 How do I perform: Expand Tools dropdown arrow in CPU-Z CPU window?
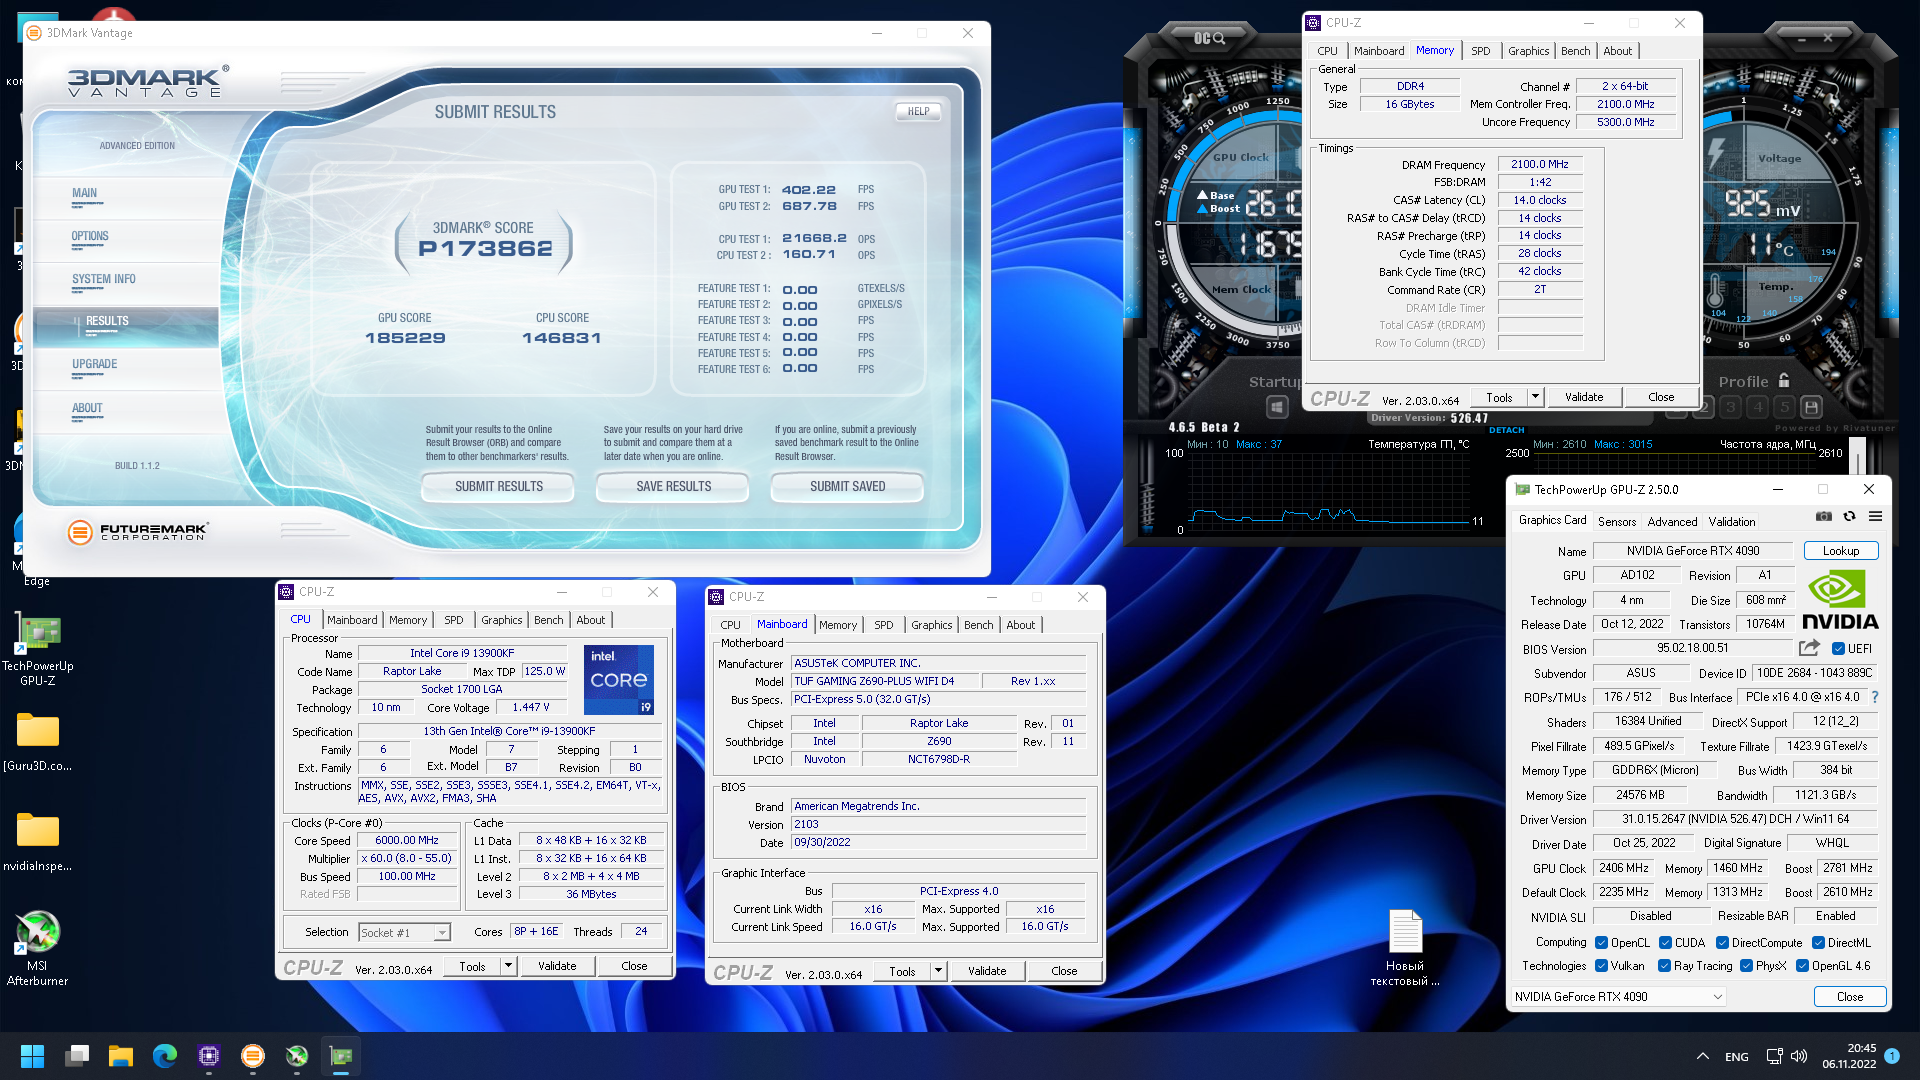click(x=508, y=966)
